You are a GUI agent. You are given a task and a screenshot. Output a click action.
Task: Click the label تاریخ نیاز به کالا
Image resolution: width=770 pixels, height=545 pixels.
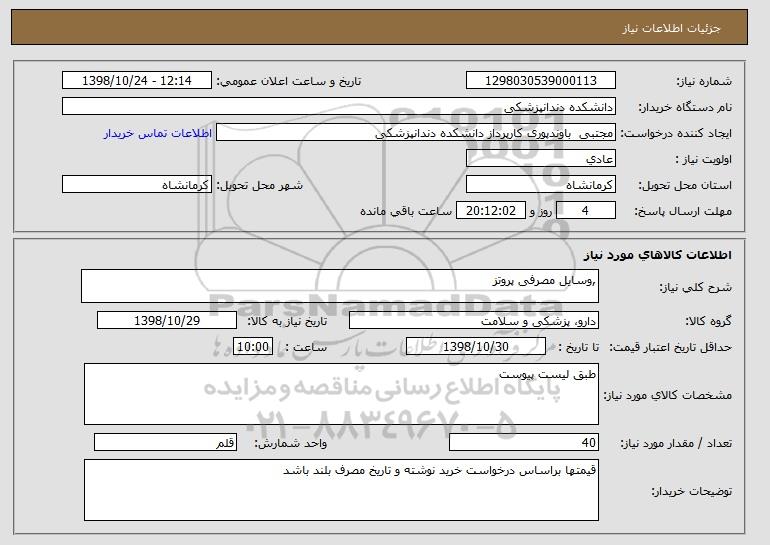(x=286, y=321)
